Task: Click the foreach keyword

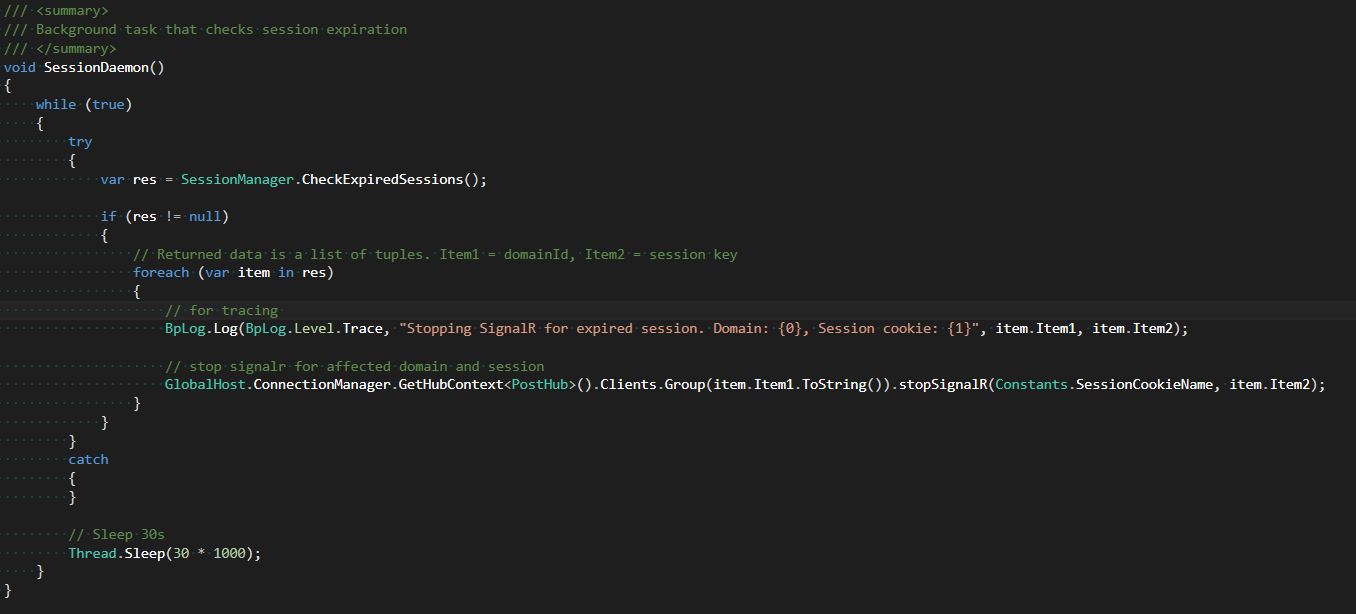Action: (x=161, y=272)
